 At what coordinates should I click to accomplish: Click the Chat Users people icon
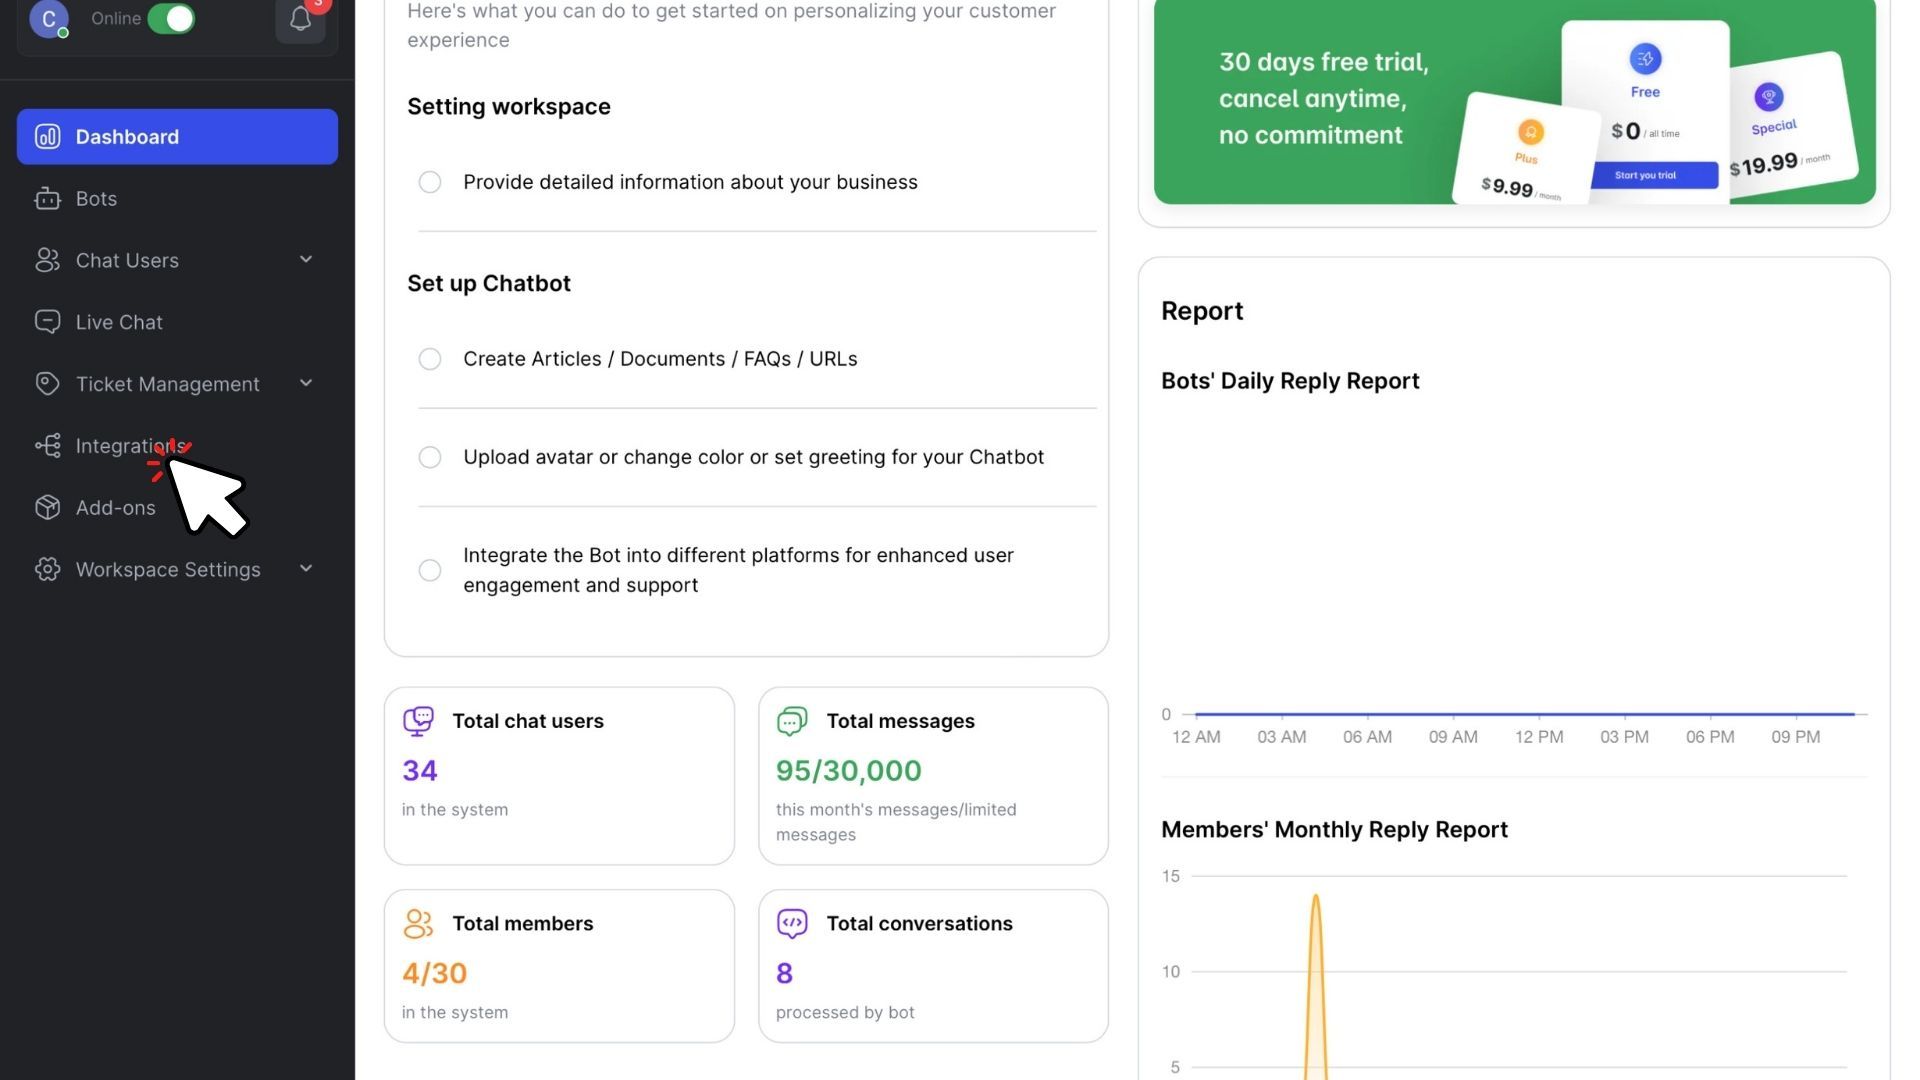click(47, 260)
